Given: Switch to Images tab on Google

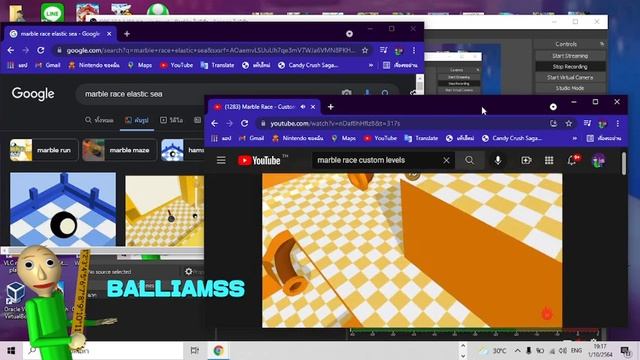Looking at the screenshot, I should pyautogui.click(x=137, y=120).
